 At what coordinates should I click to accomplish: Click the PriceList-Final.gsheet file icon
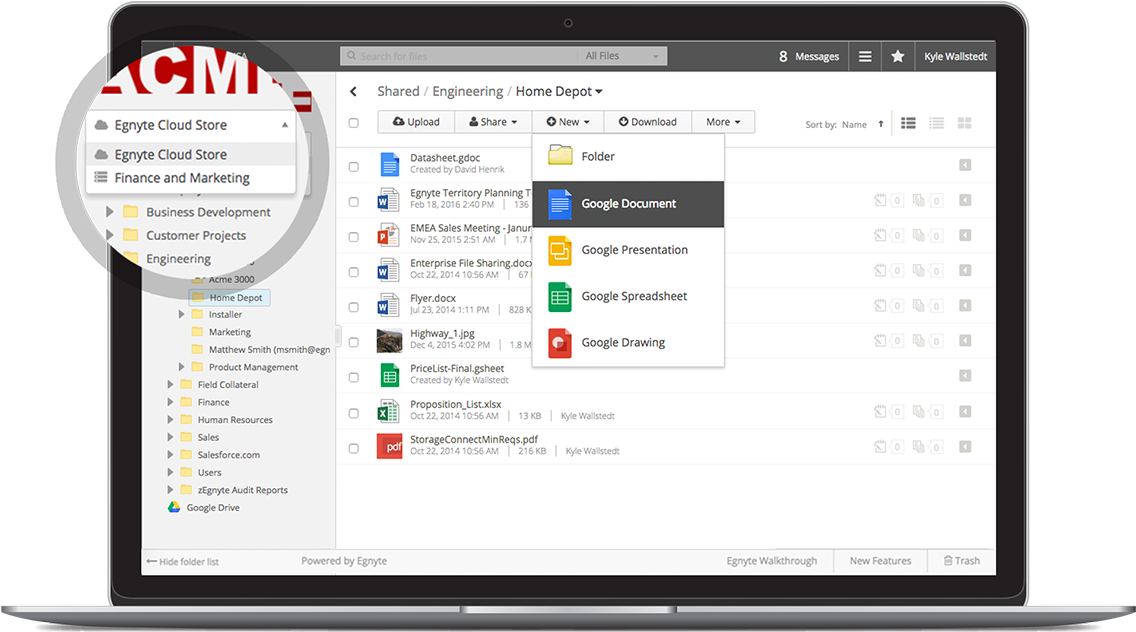click(389, 375)
